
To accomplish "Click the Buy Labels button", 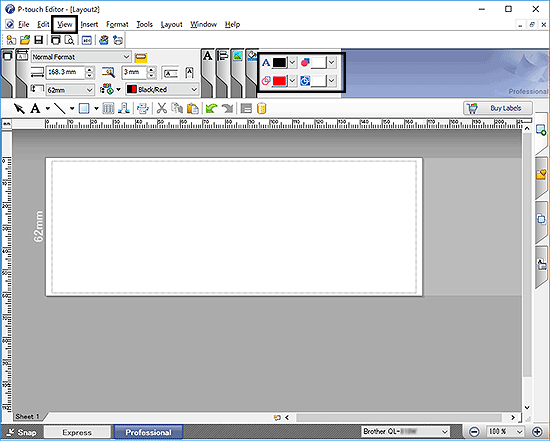I will [498, 108].
